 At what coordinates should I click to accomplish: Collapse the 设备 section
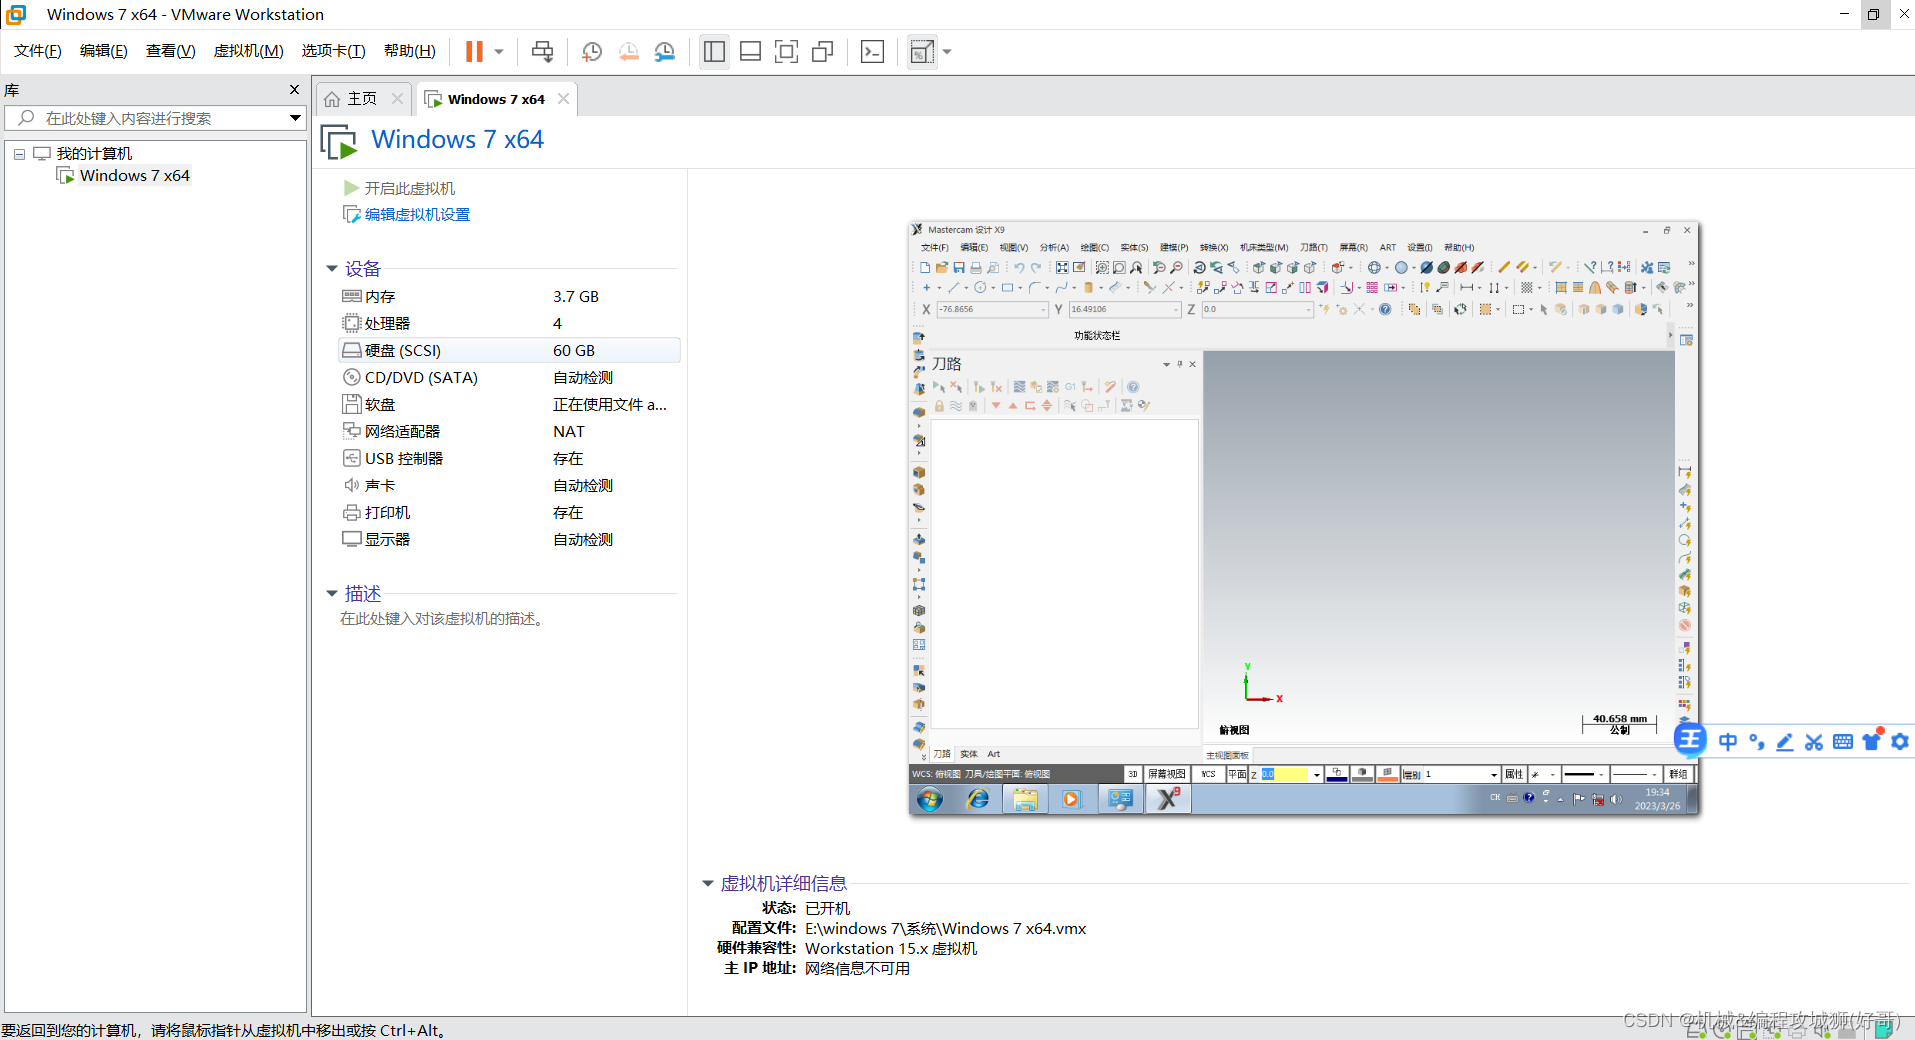click(x=332, y=268)
